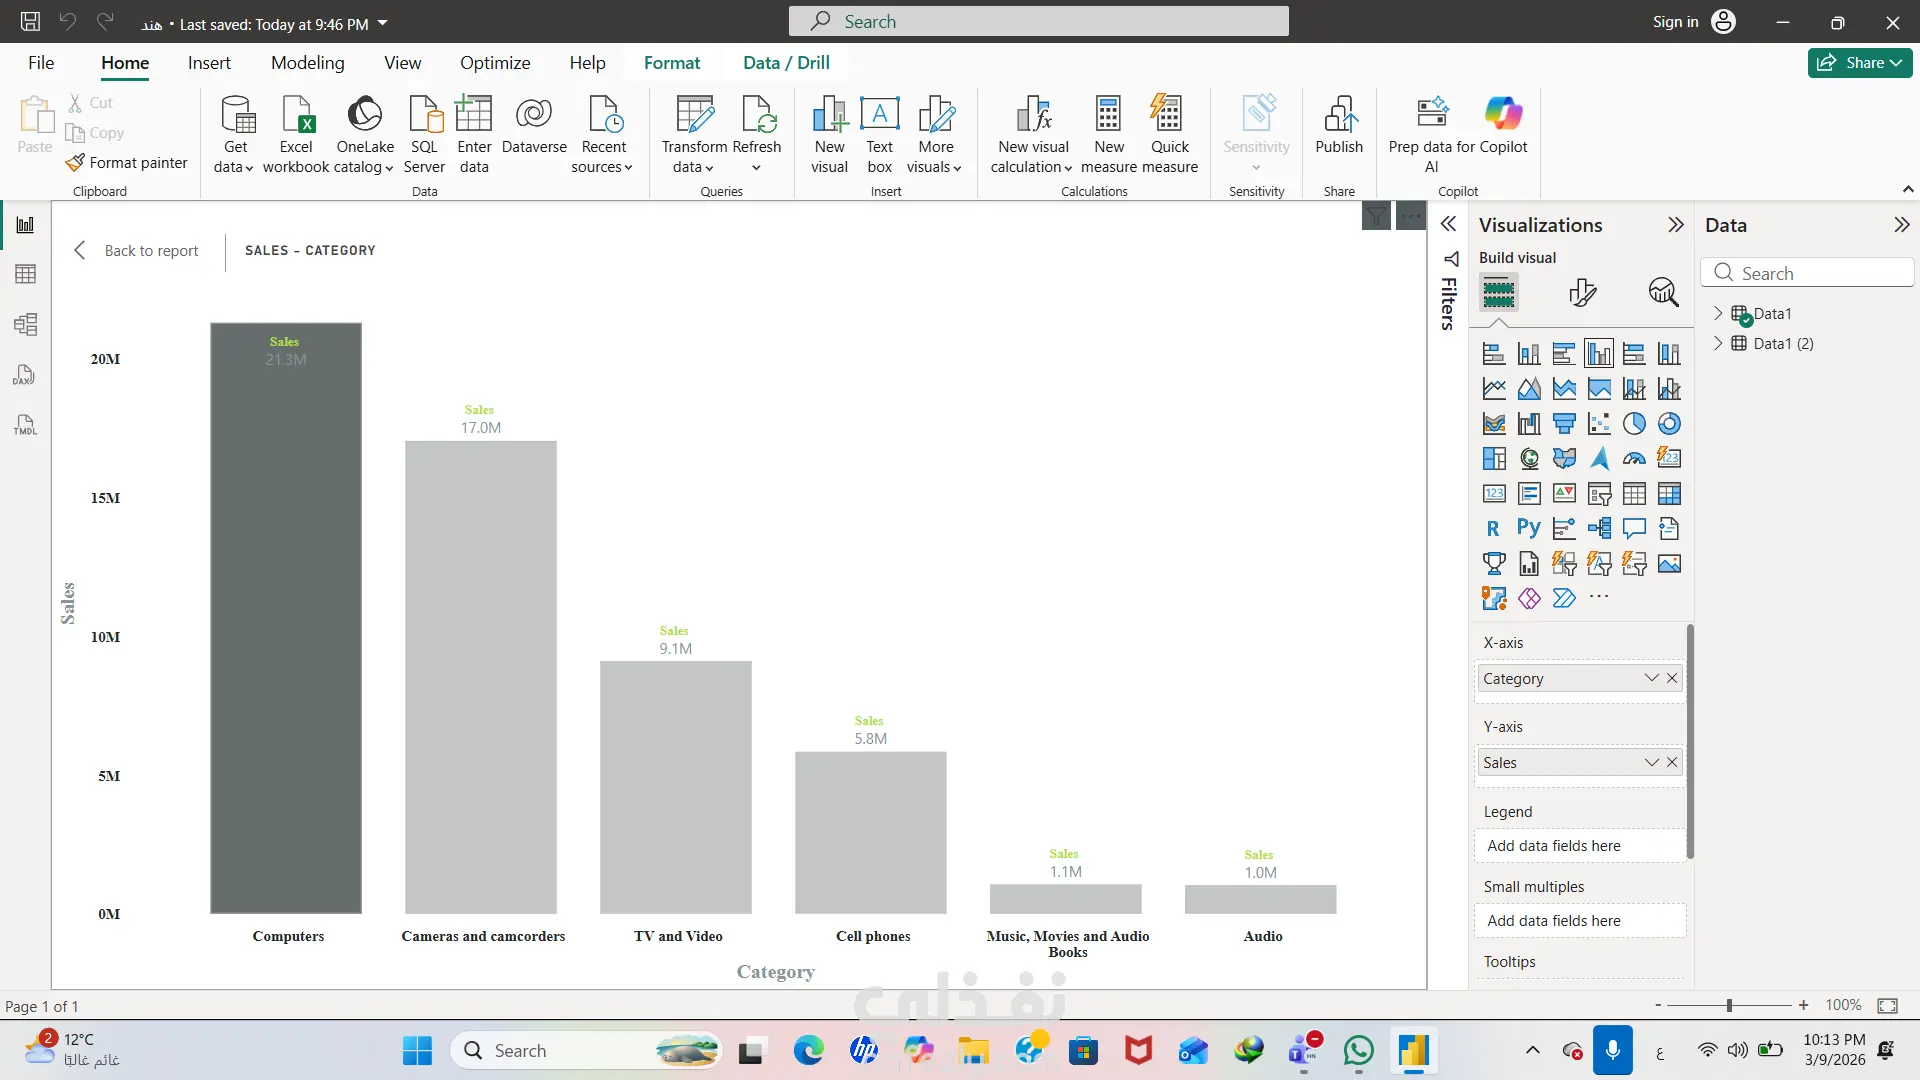Choose the donut chart visual type

[1669, 424]
